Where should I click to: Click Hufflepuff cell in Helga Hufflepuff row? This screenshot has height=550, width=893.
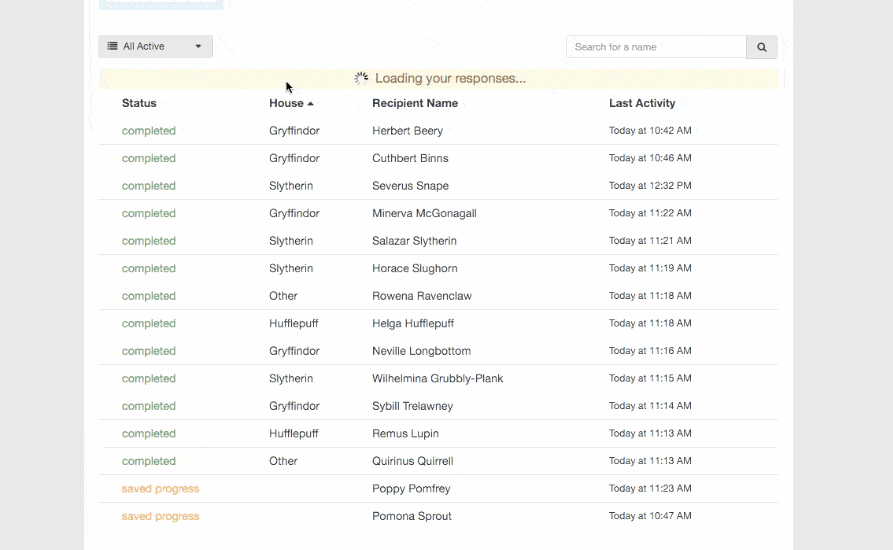tap(294, 323)
